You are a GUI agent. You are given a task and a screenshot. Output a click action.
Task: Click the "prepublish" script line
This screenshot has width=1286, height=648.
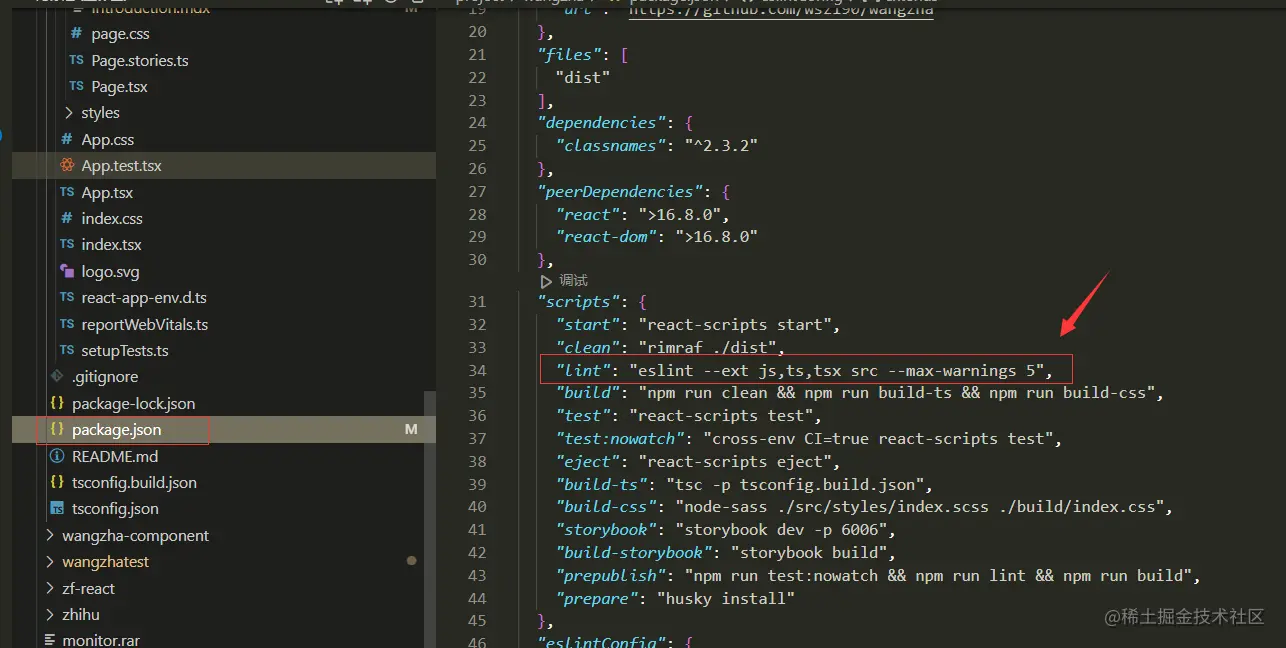point(878,575)
